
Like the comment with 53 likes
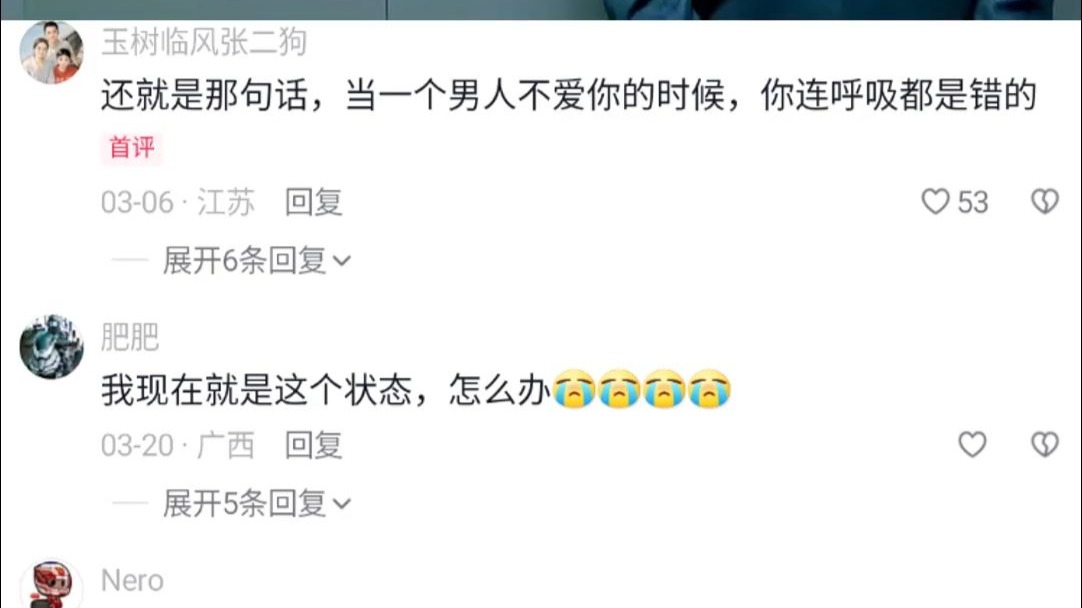[x=936, y=202]
